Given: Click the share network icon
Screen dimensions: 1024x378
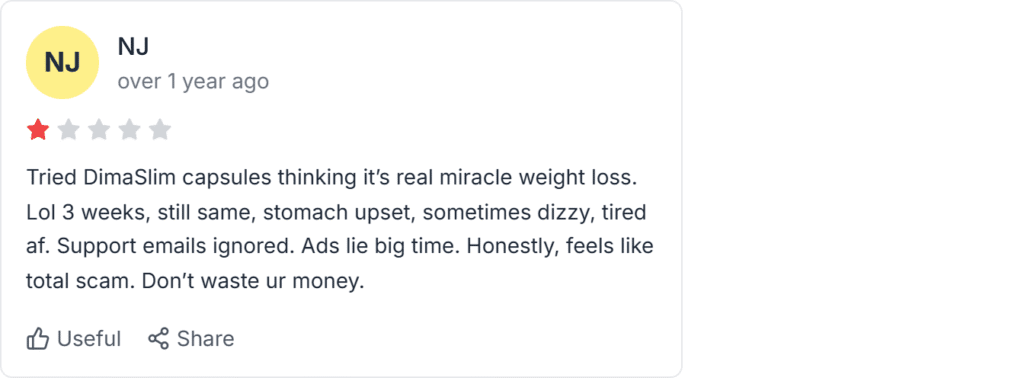Looking at the screenshot, I should [x=159, y=338].
